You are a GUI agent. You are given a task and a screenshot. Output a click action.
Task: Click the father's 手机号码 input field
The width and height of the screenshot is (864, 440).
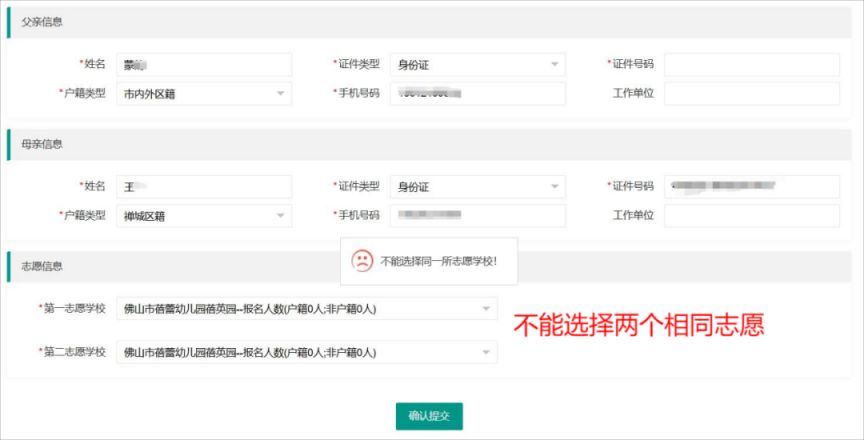[x=477, y=94]
